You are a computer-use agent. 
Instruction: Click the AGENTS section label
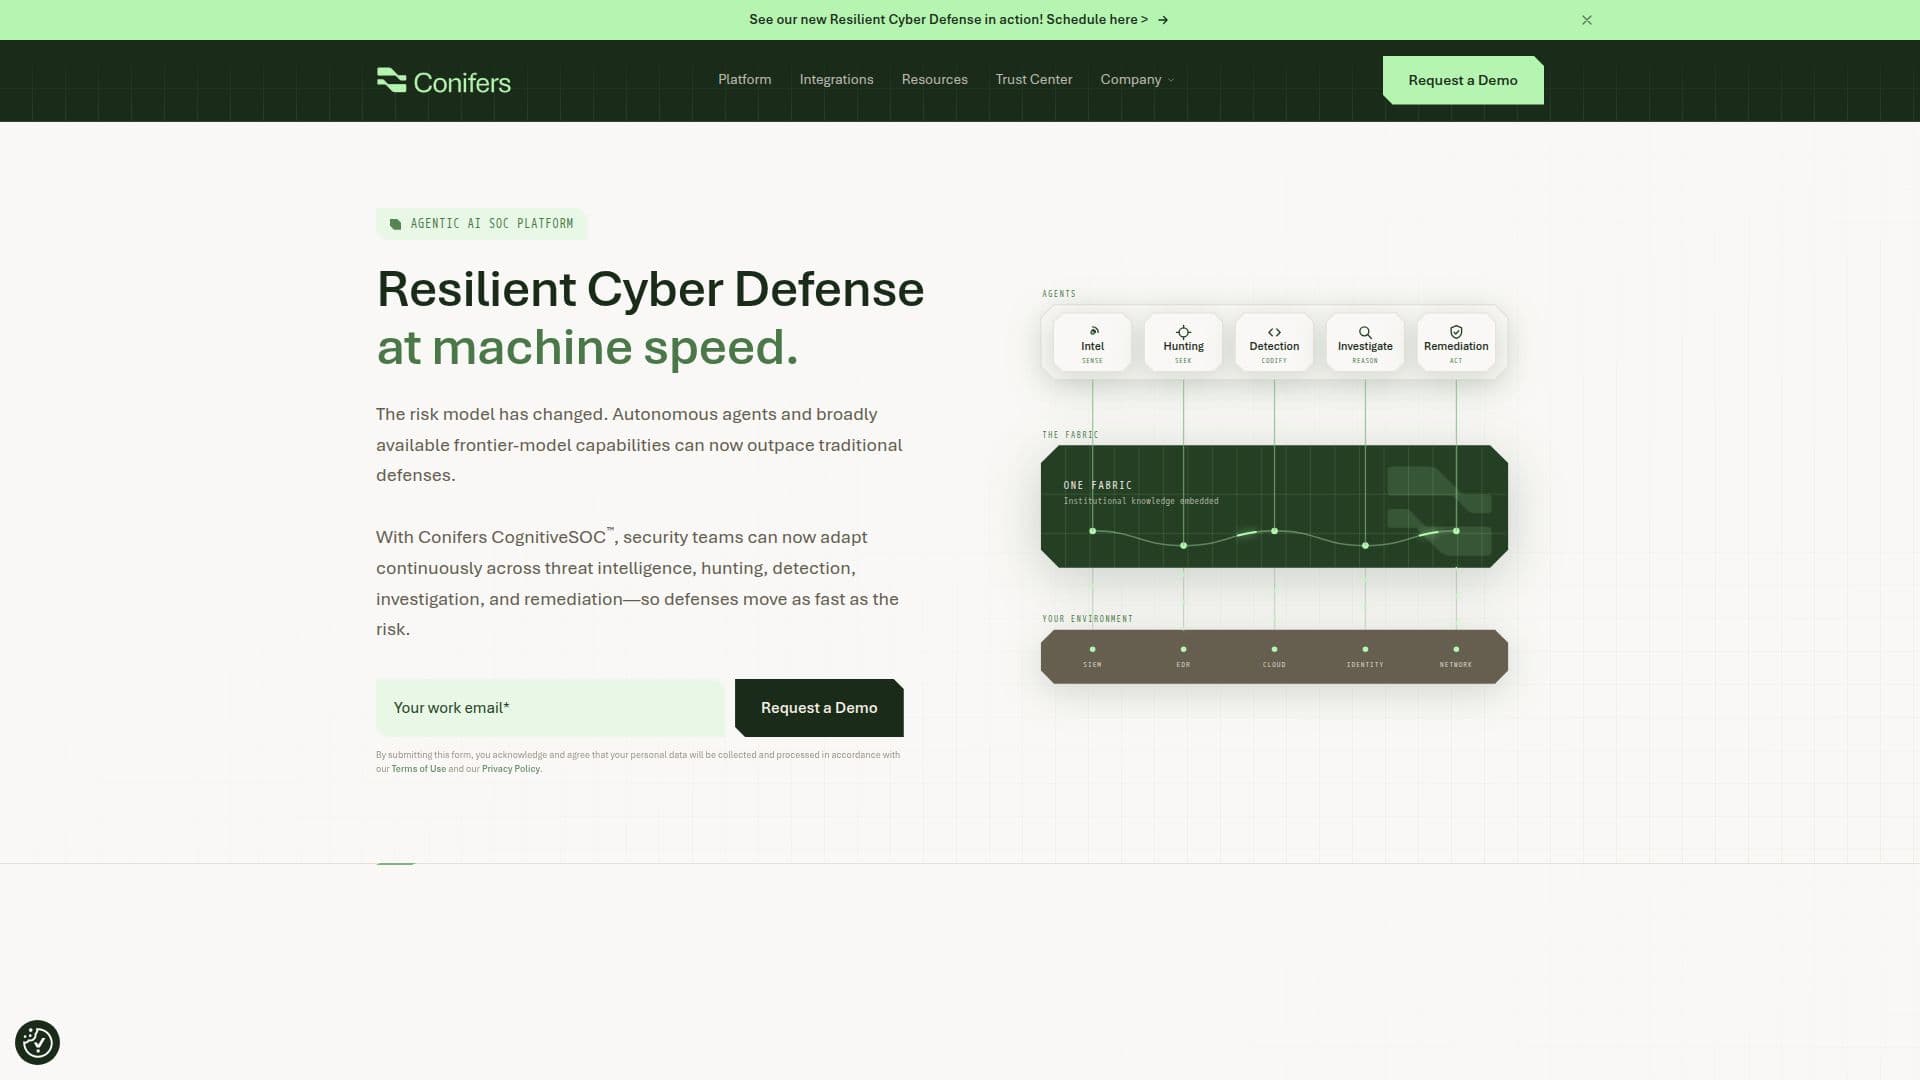pos(1059,294)
